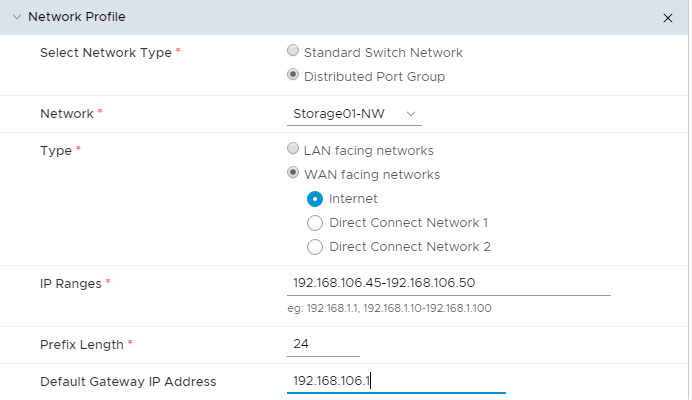Select Distributed Port Group radio button
This screenshot has height=400, width=692.
pyautogui.click(x=293, y=75)
